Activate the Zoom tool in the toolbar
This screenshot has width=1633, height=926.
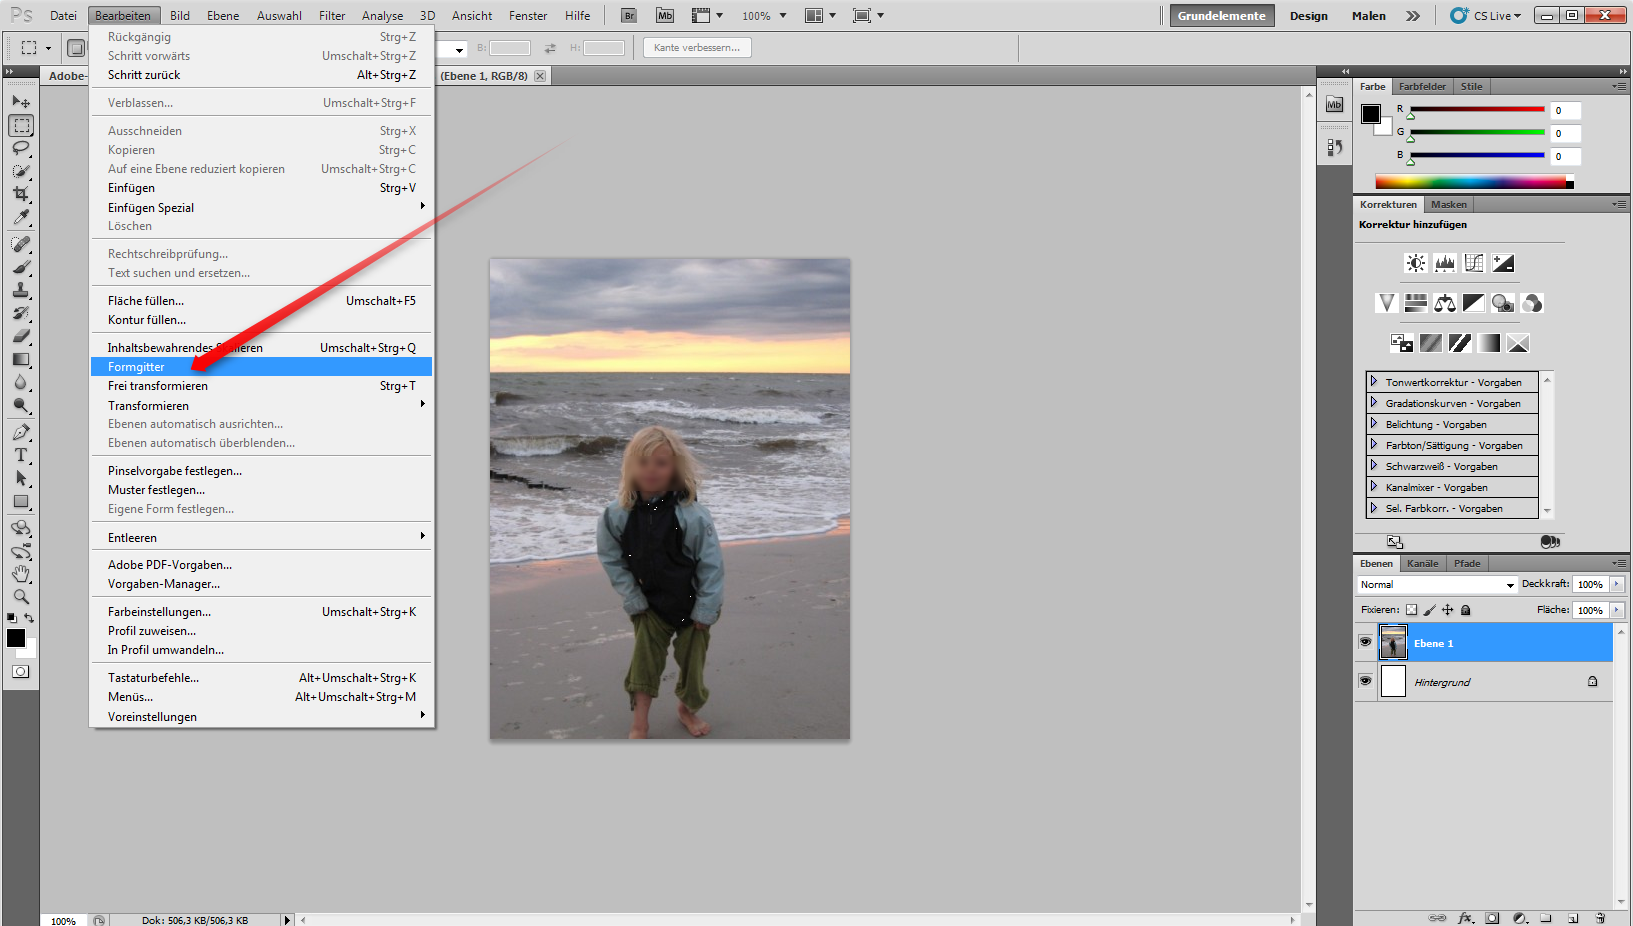21,597
